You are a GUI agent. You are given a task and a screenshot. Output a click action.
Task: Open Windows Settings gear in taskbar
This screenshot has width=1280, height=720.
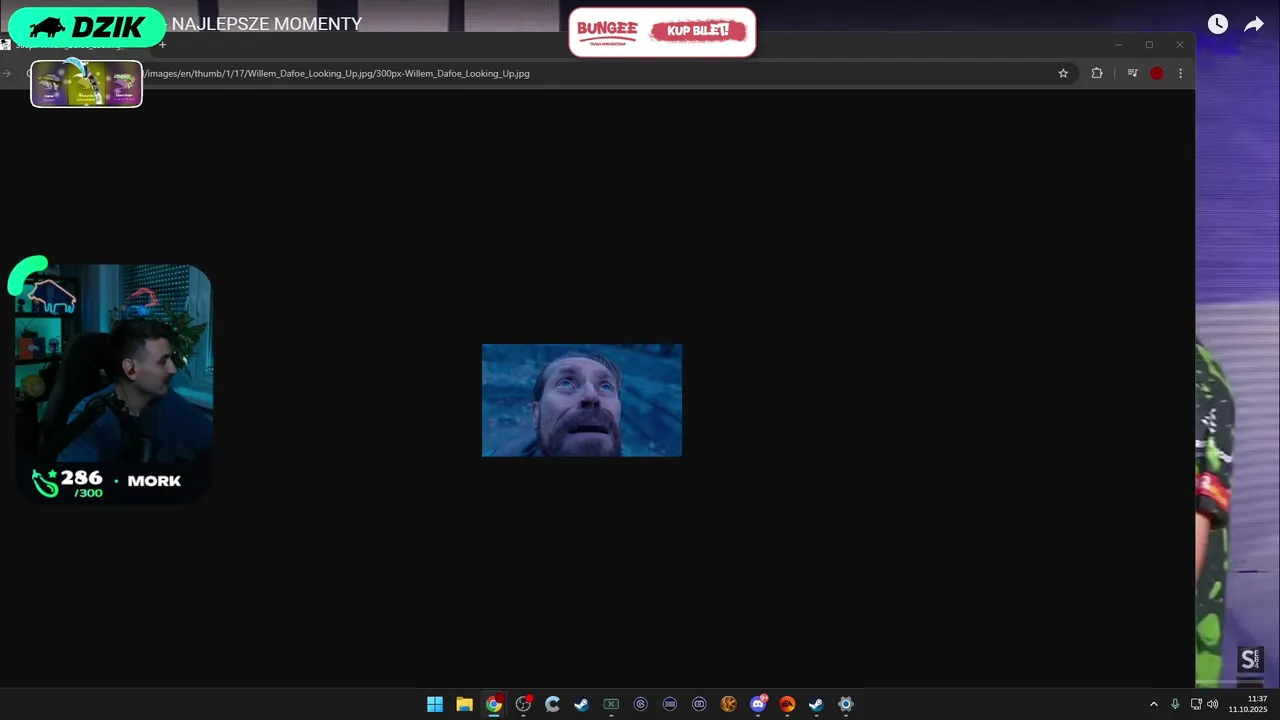846,704
